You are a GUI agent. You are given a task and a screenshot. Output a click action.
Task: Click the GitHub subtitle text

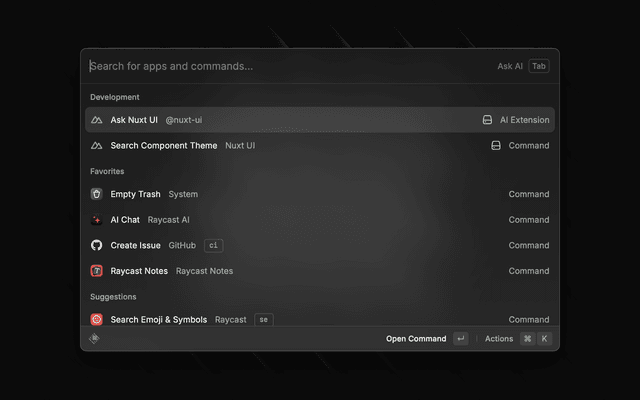point(182,246)
